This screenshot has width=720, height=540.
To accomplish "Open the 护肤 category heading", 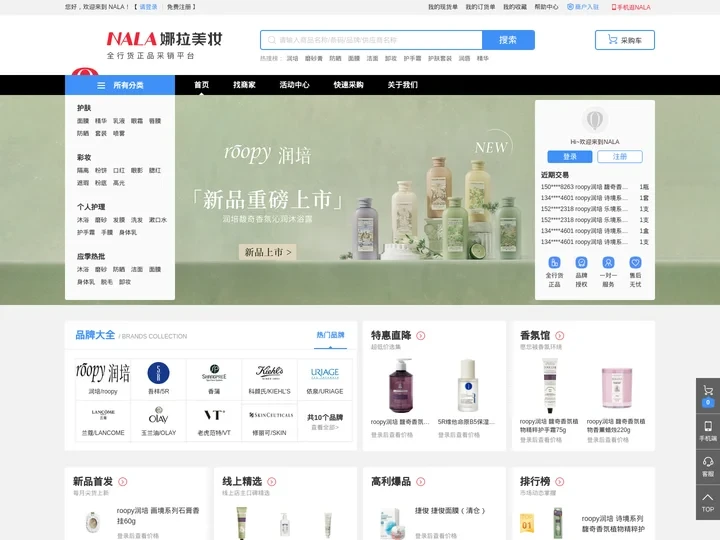I will 84,108.
